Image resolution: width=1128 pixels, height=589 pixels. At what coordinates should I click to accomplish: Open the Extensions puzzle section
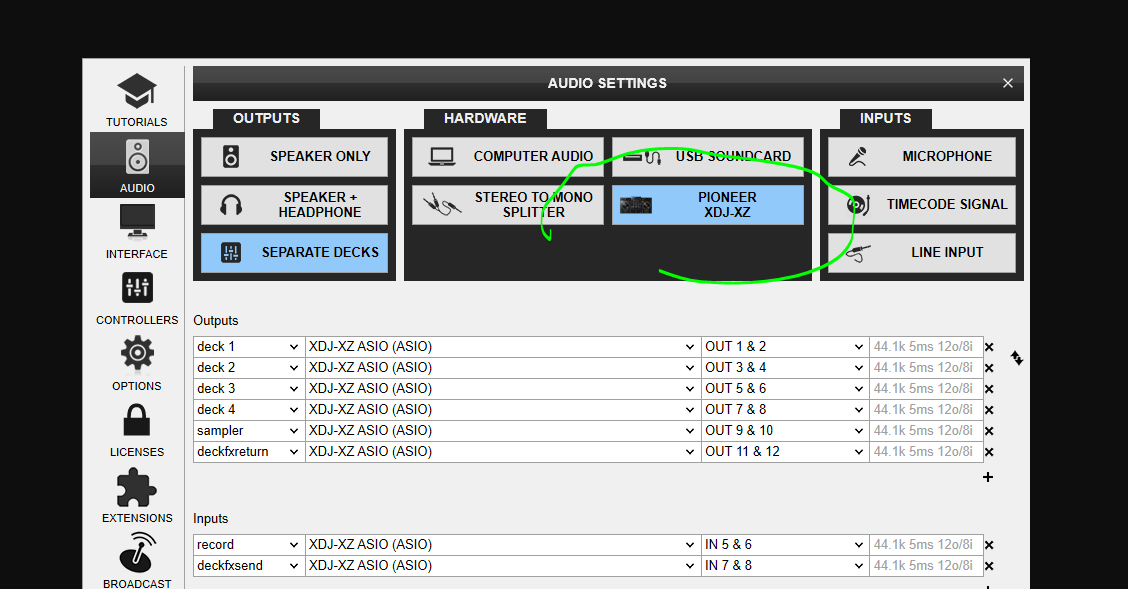pos(137,496)
